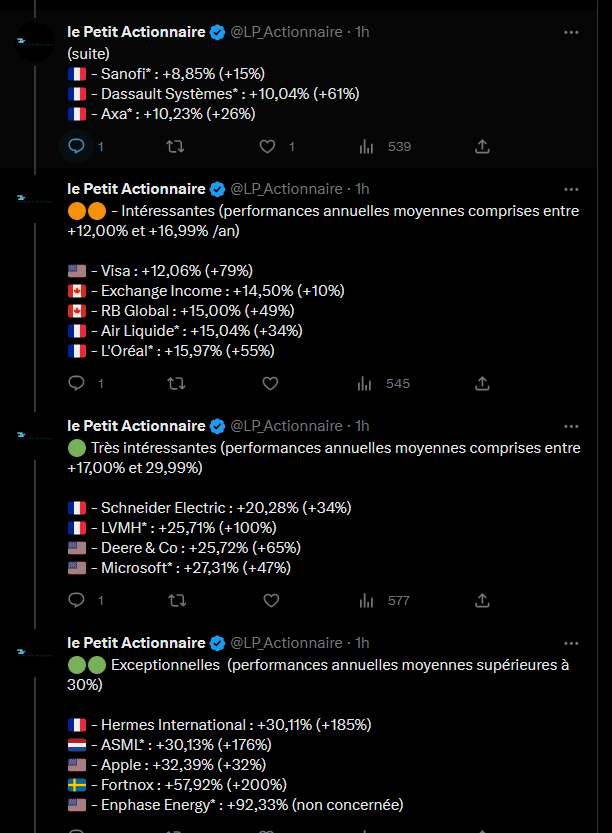Share the Intéressantes tweet
This screenshot has height=833, width=612.
click(x=482, y=383)
